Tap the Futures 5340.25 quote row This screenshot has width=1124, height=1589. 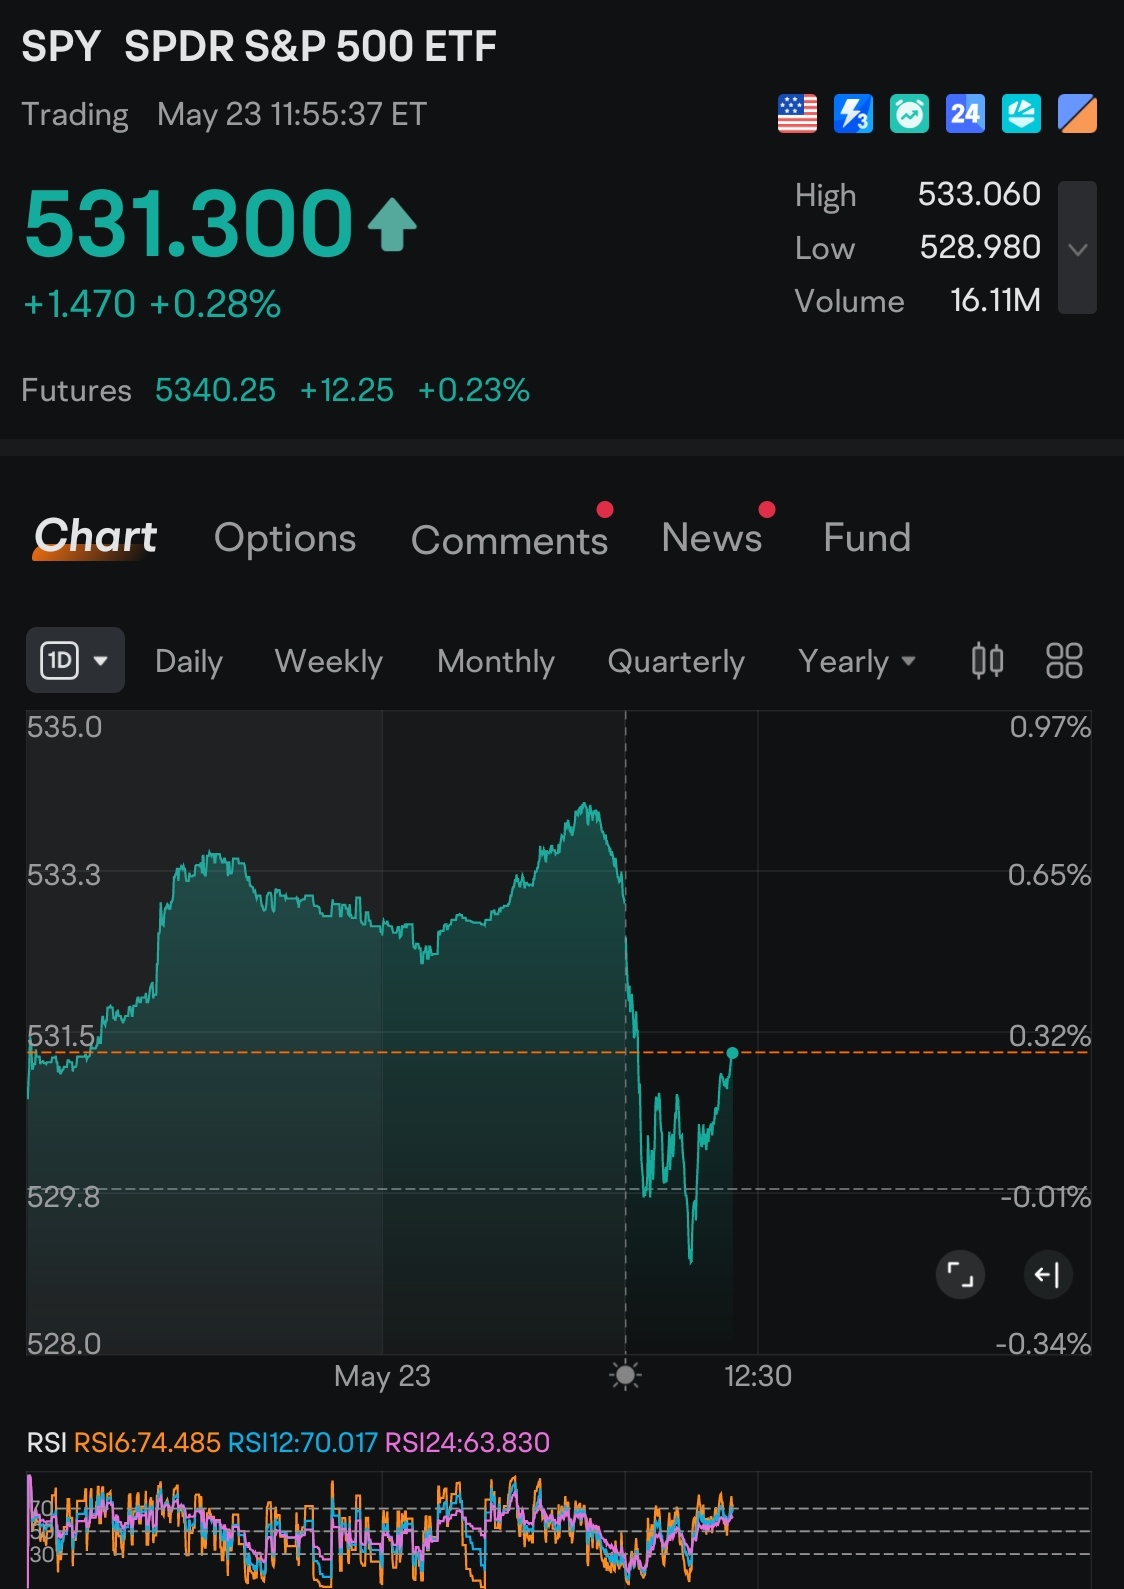[x=275, y=390]
